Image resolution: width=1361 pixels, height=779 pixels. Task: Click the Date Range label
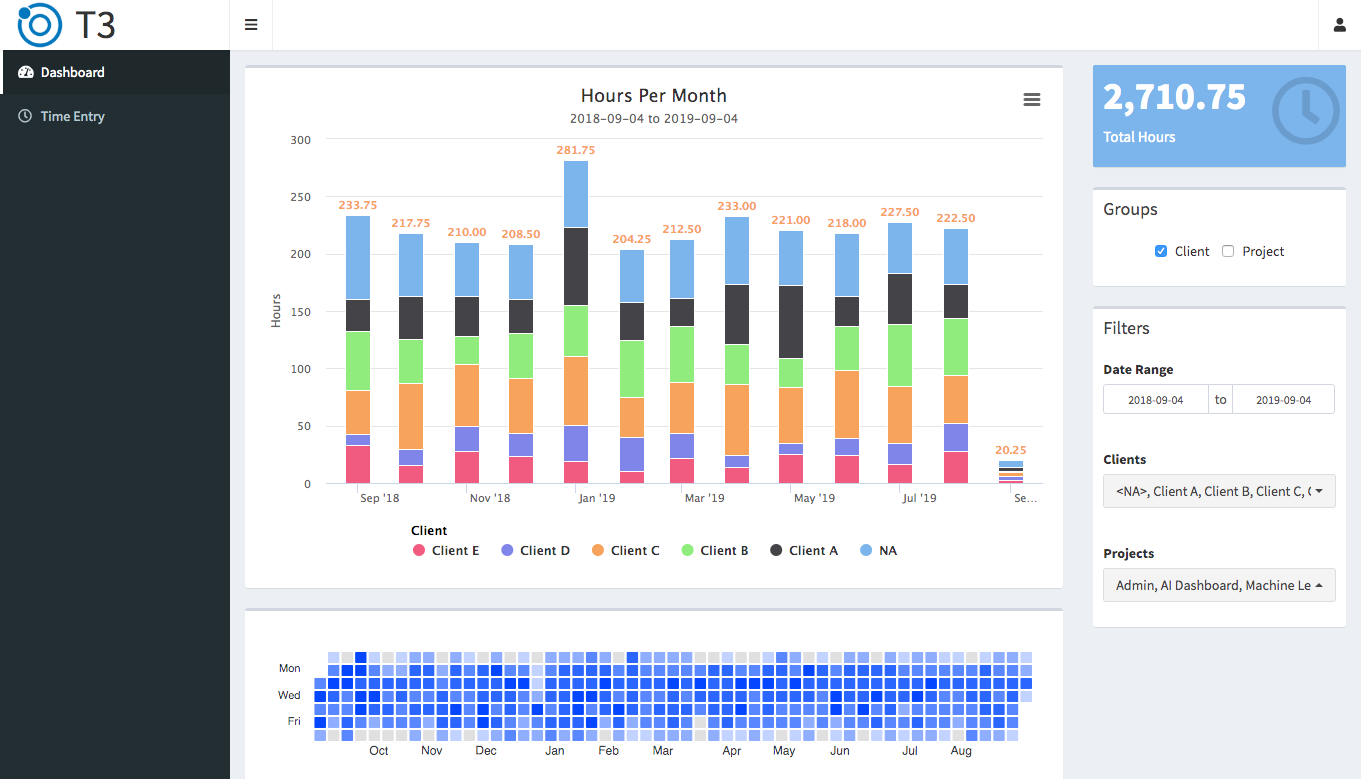[1139, 370]
